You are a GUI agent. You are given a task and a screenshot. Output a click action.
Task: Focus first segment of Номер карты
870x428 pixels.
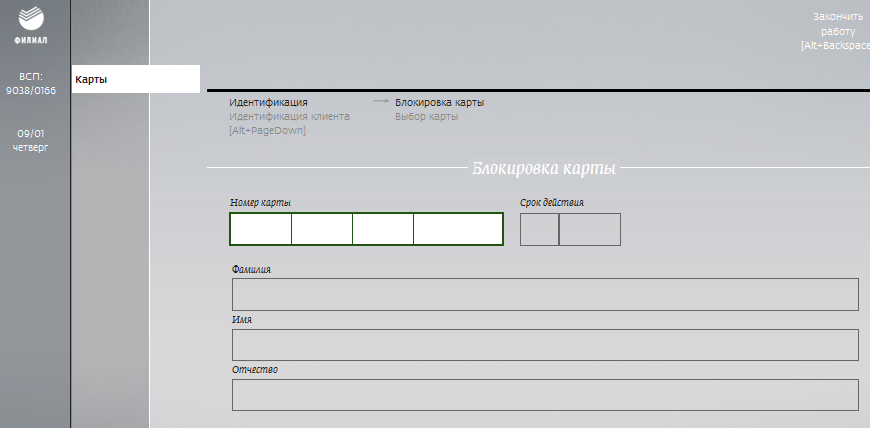coord(261,229)
